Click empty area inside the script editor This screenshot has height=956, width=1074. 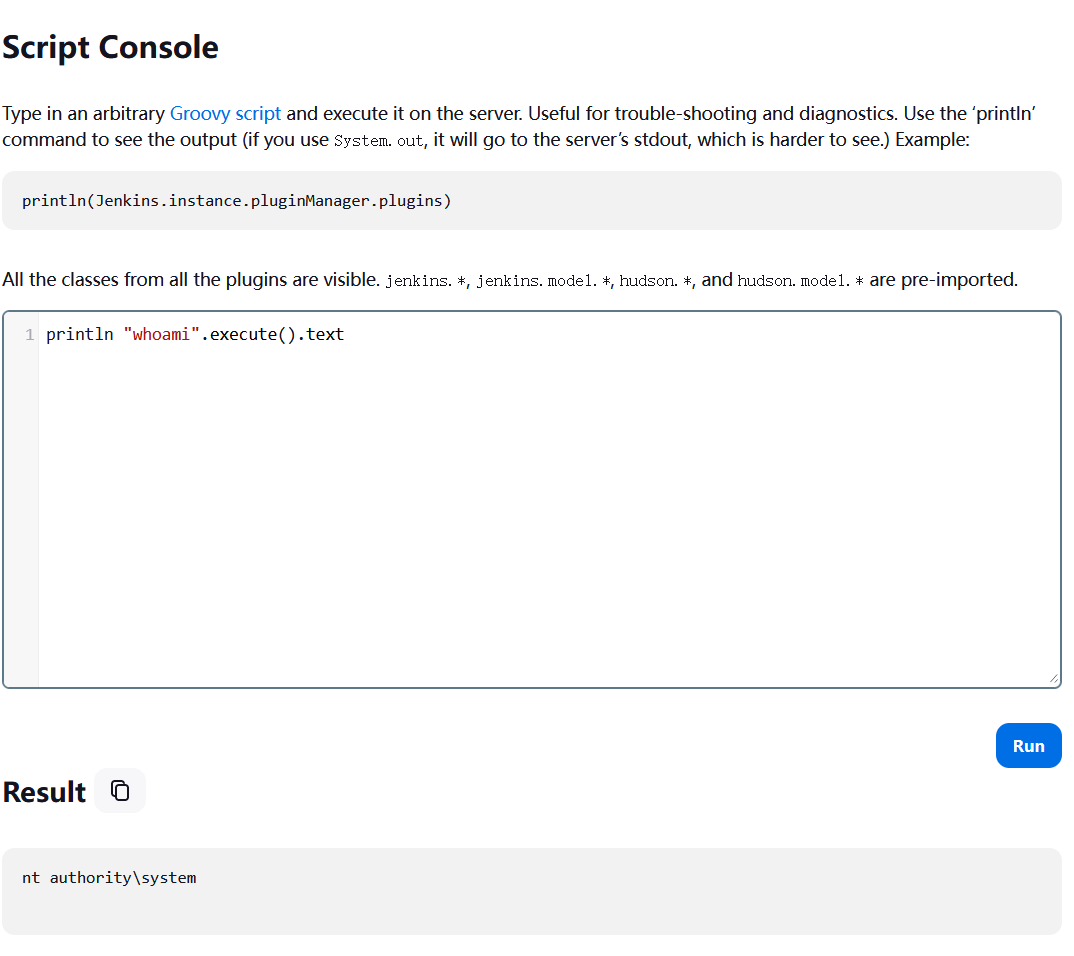(548, 510)
